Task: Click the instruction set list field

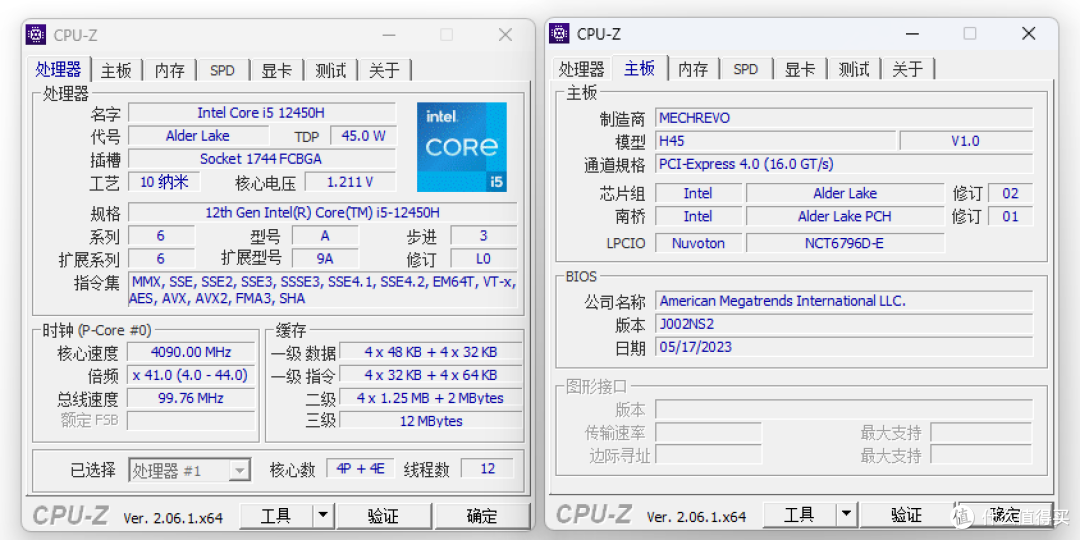Action: [x=323, y=290]
